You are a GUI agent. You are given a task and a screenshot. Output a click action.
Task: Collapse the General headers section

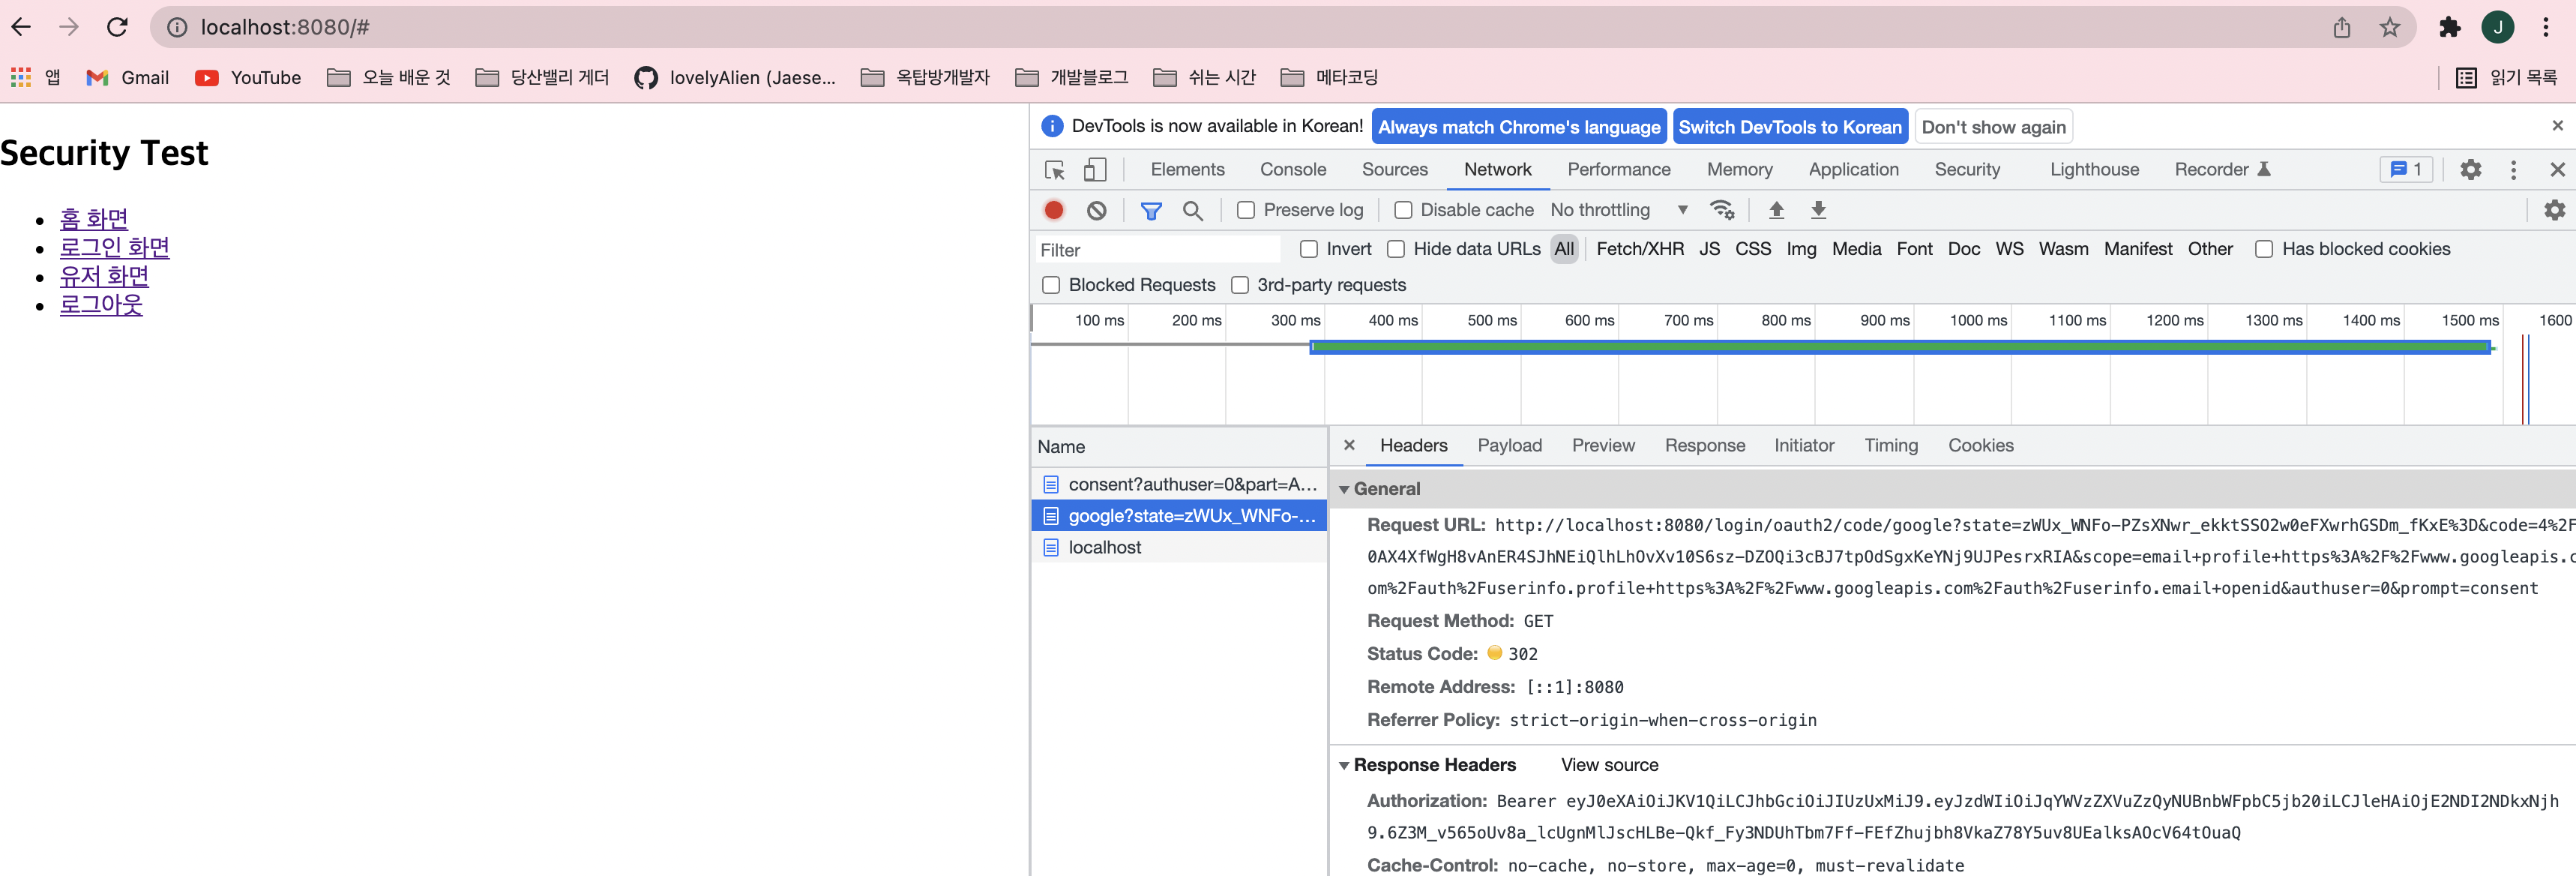pos(1345,489)
